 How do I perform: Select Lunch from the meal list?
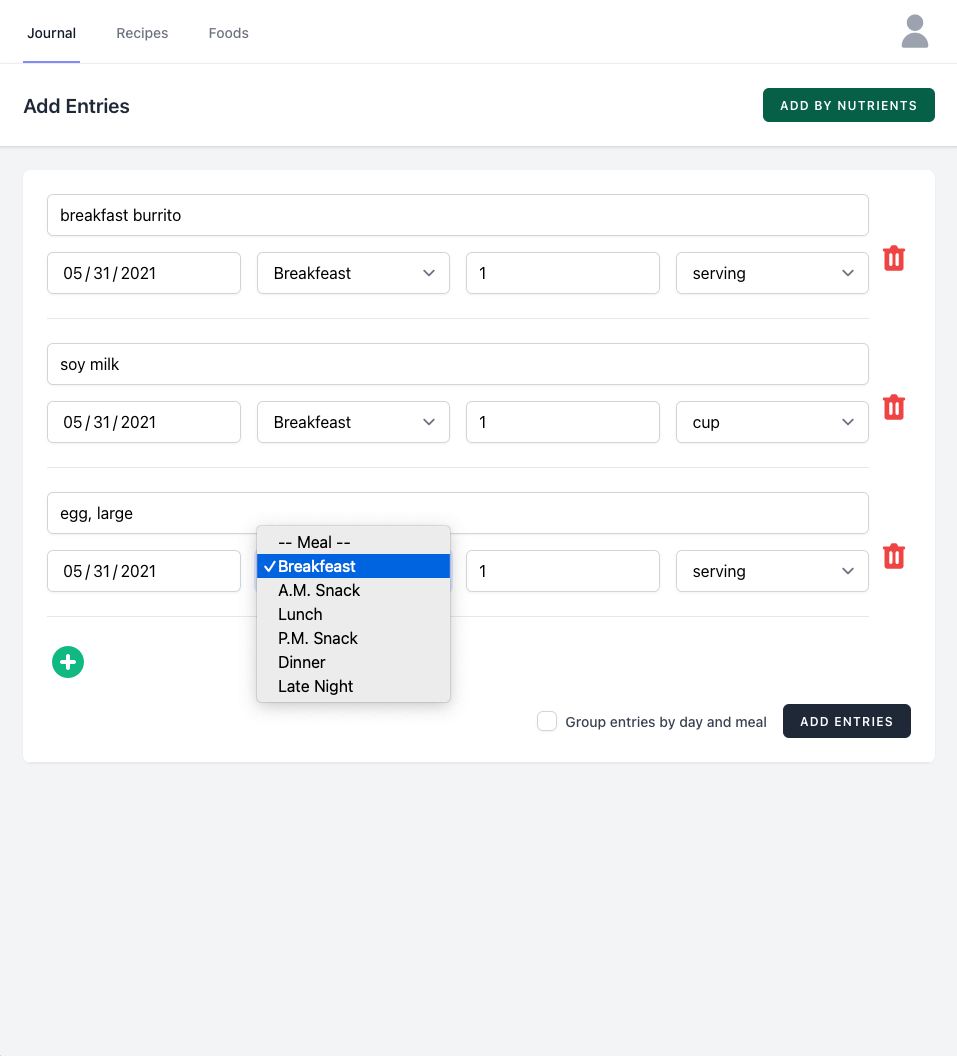[300, 614]
